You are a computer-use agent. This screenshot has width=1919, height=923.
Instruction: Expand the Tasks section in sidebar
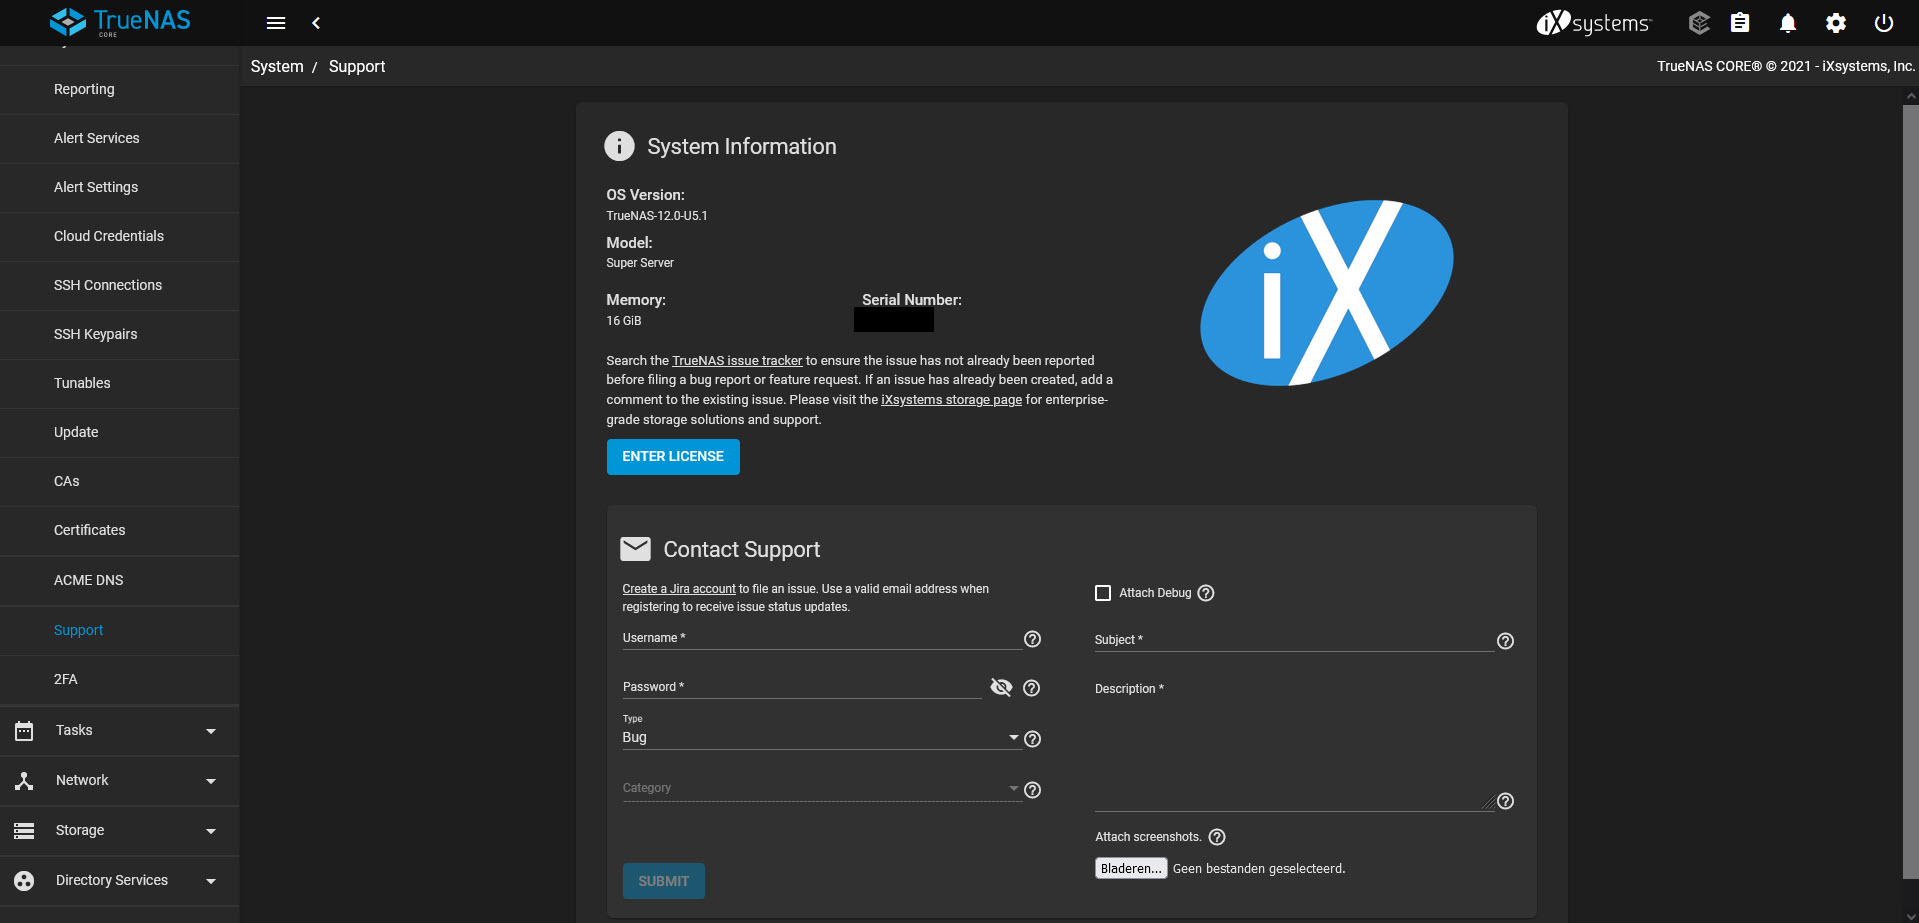[120, 731]
